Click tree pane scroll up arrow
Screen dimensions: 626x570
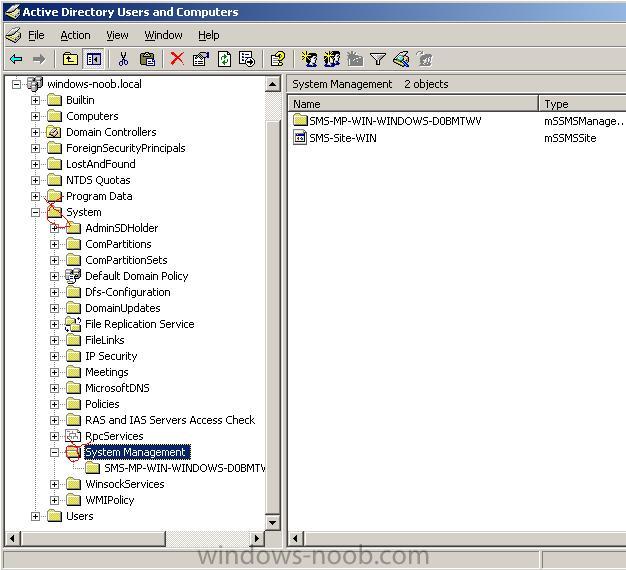pyautogui.click(x=273, y=84)
